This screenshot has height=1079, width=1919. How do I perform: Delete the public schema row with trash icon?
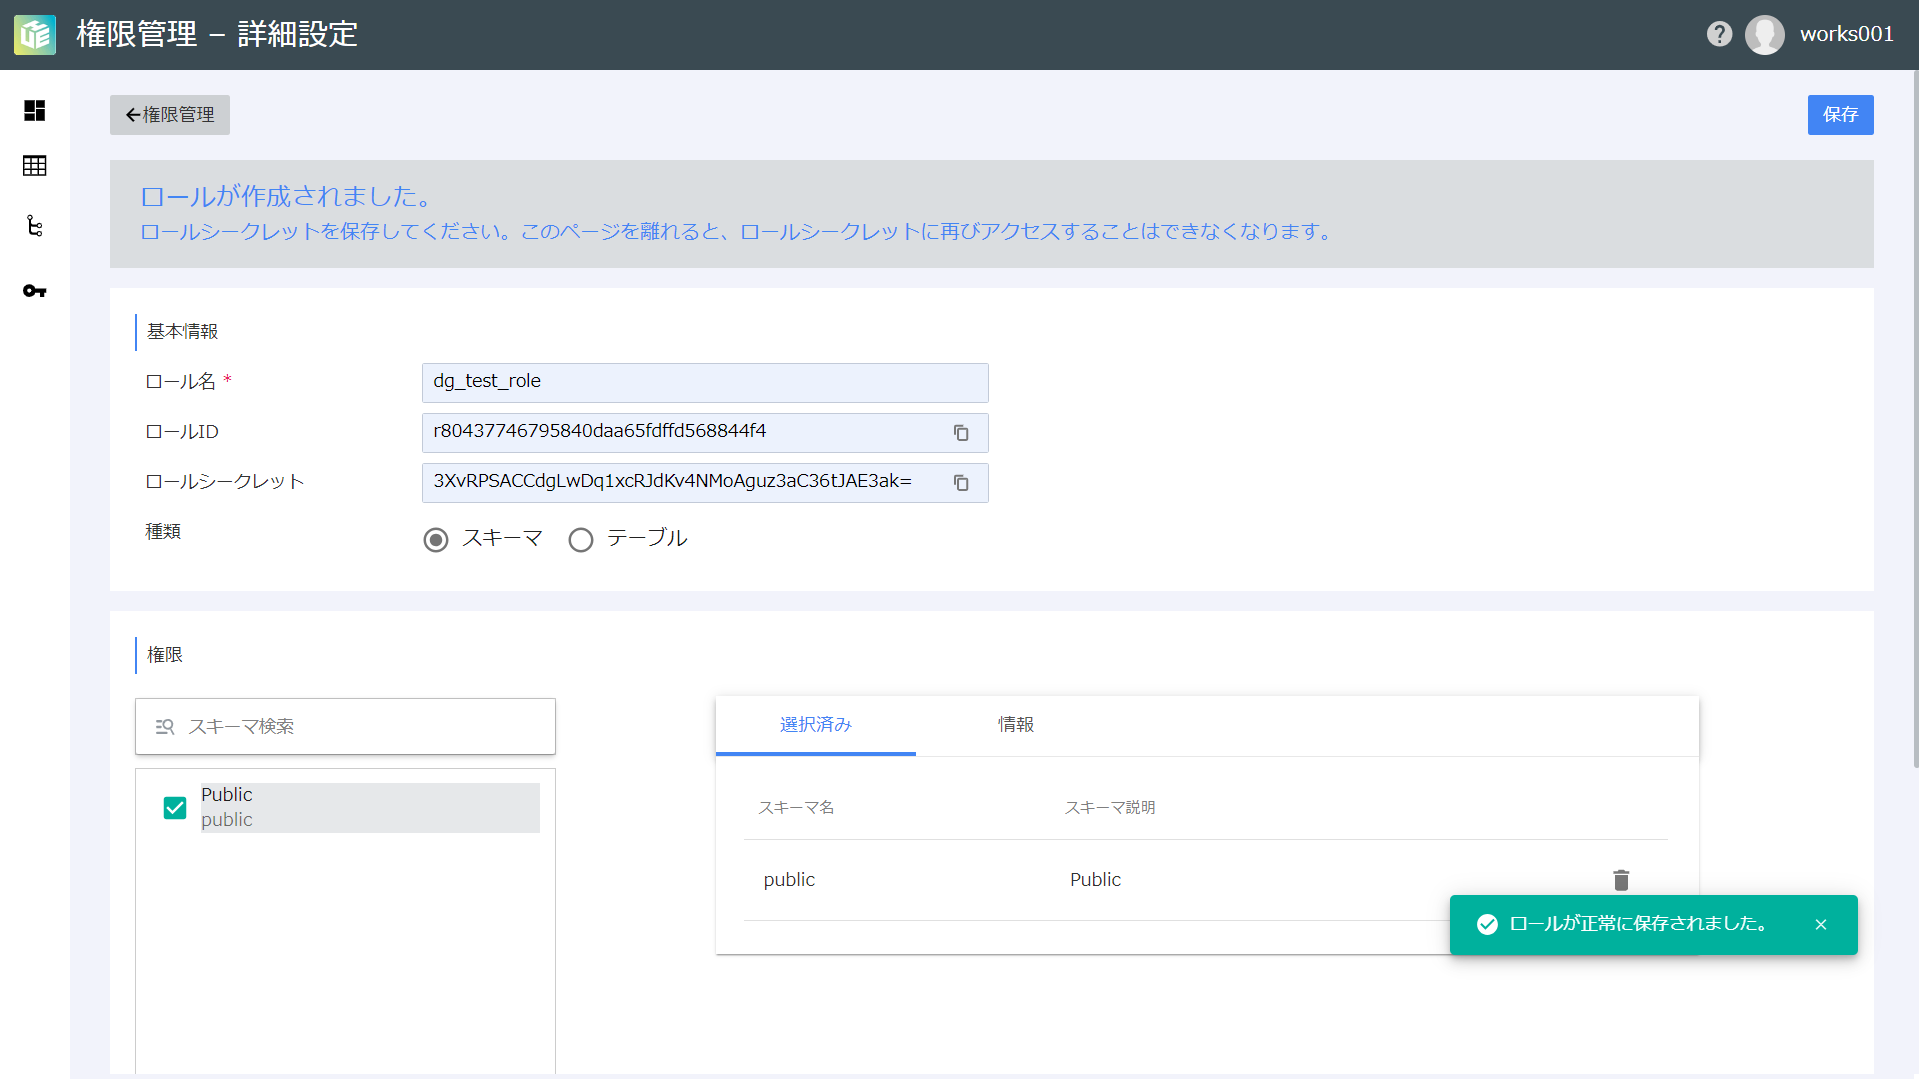(x=1621, y=880)
